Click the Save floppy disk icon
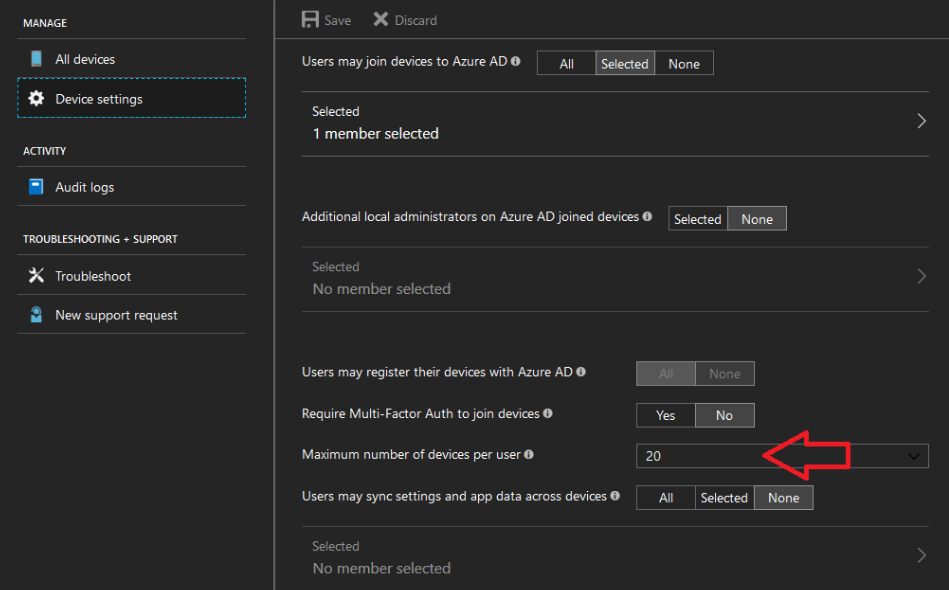This screenshot has height=590, width=949. click(x=310, y=19)
